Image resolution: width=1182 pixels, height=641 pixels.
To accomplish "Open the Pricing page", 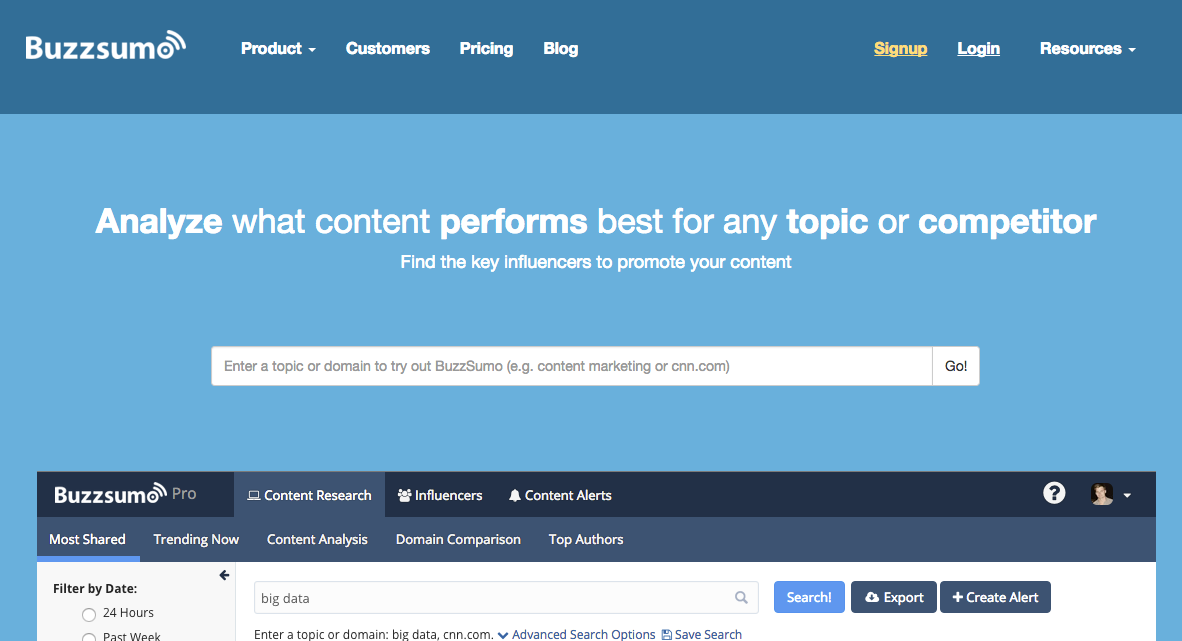I will (x=486, y=49).
